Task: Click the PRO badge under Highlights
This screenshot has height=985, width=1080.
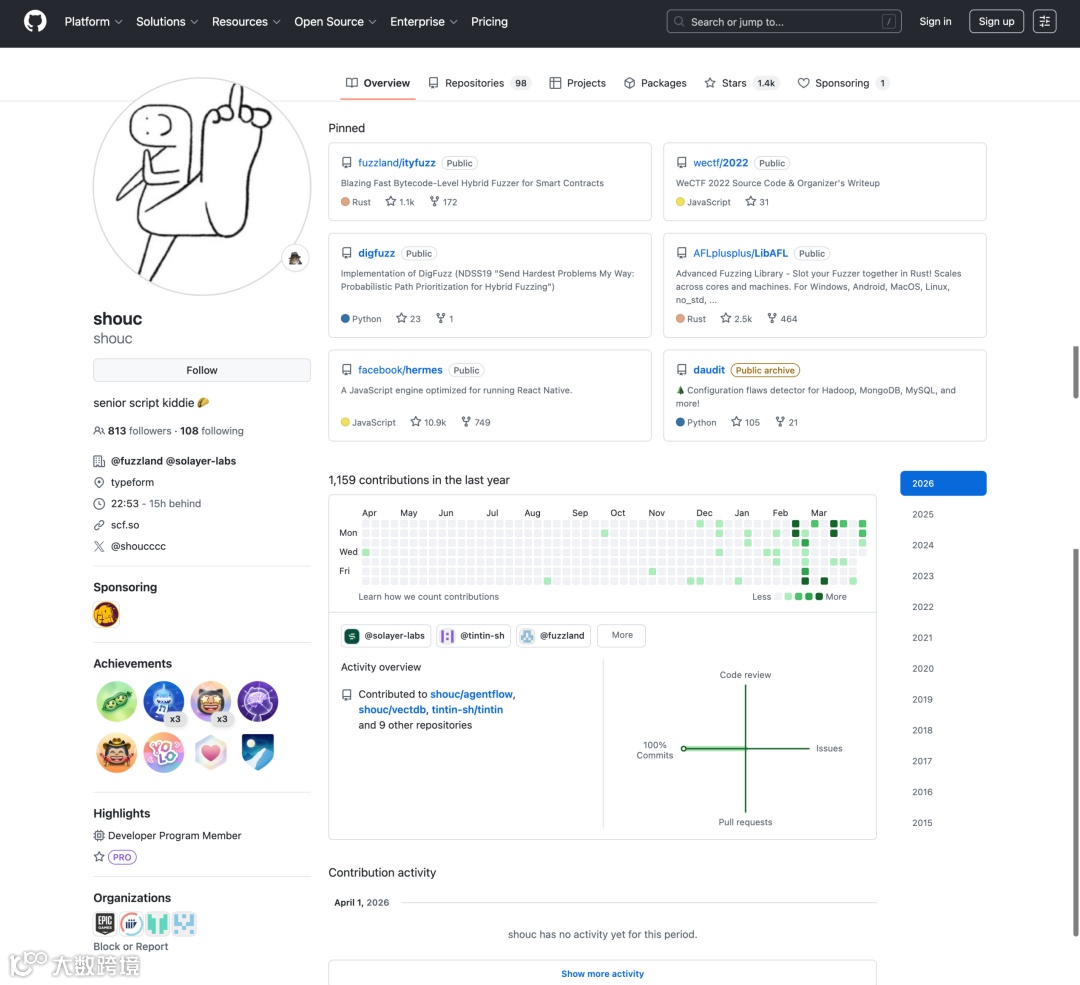Action: [122, 858]
